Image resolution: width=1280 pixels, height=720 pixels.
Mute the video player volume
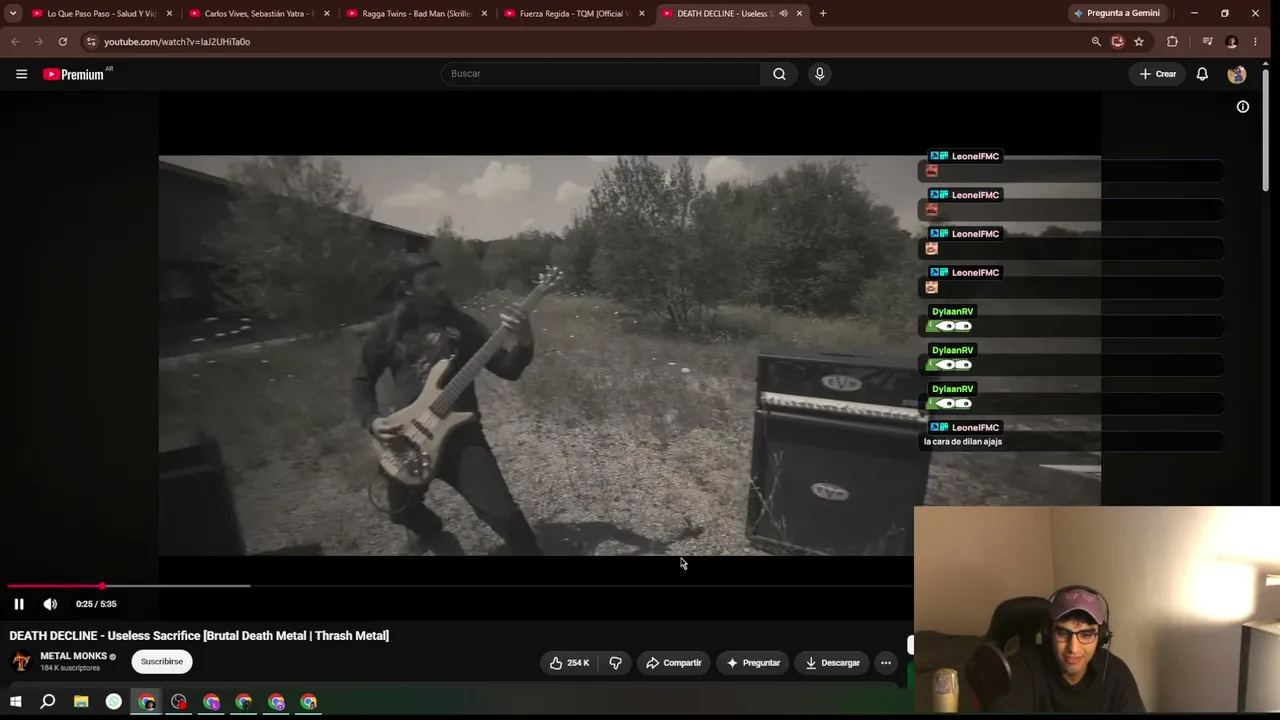pos(50,604)
